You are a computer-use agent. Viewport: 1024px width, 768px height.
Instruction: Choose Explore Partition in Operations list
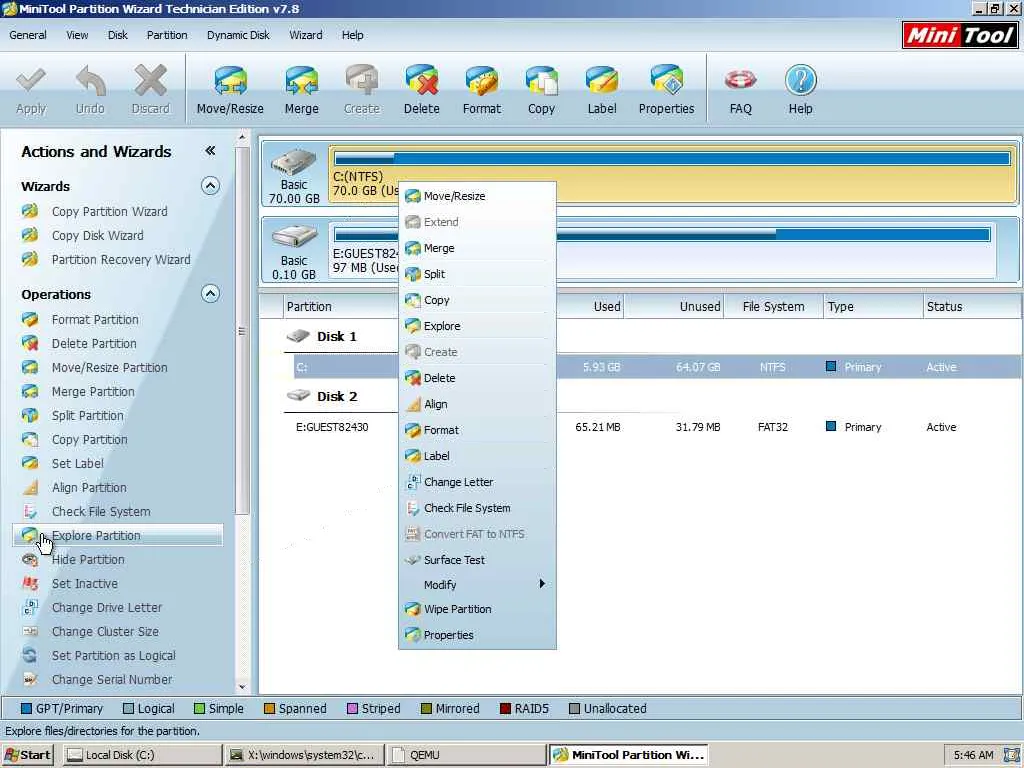coord(118,536)
